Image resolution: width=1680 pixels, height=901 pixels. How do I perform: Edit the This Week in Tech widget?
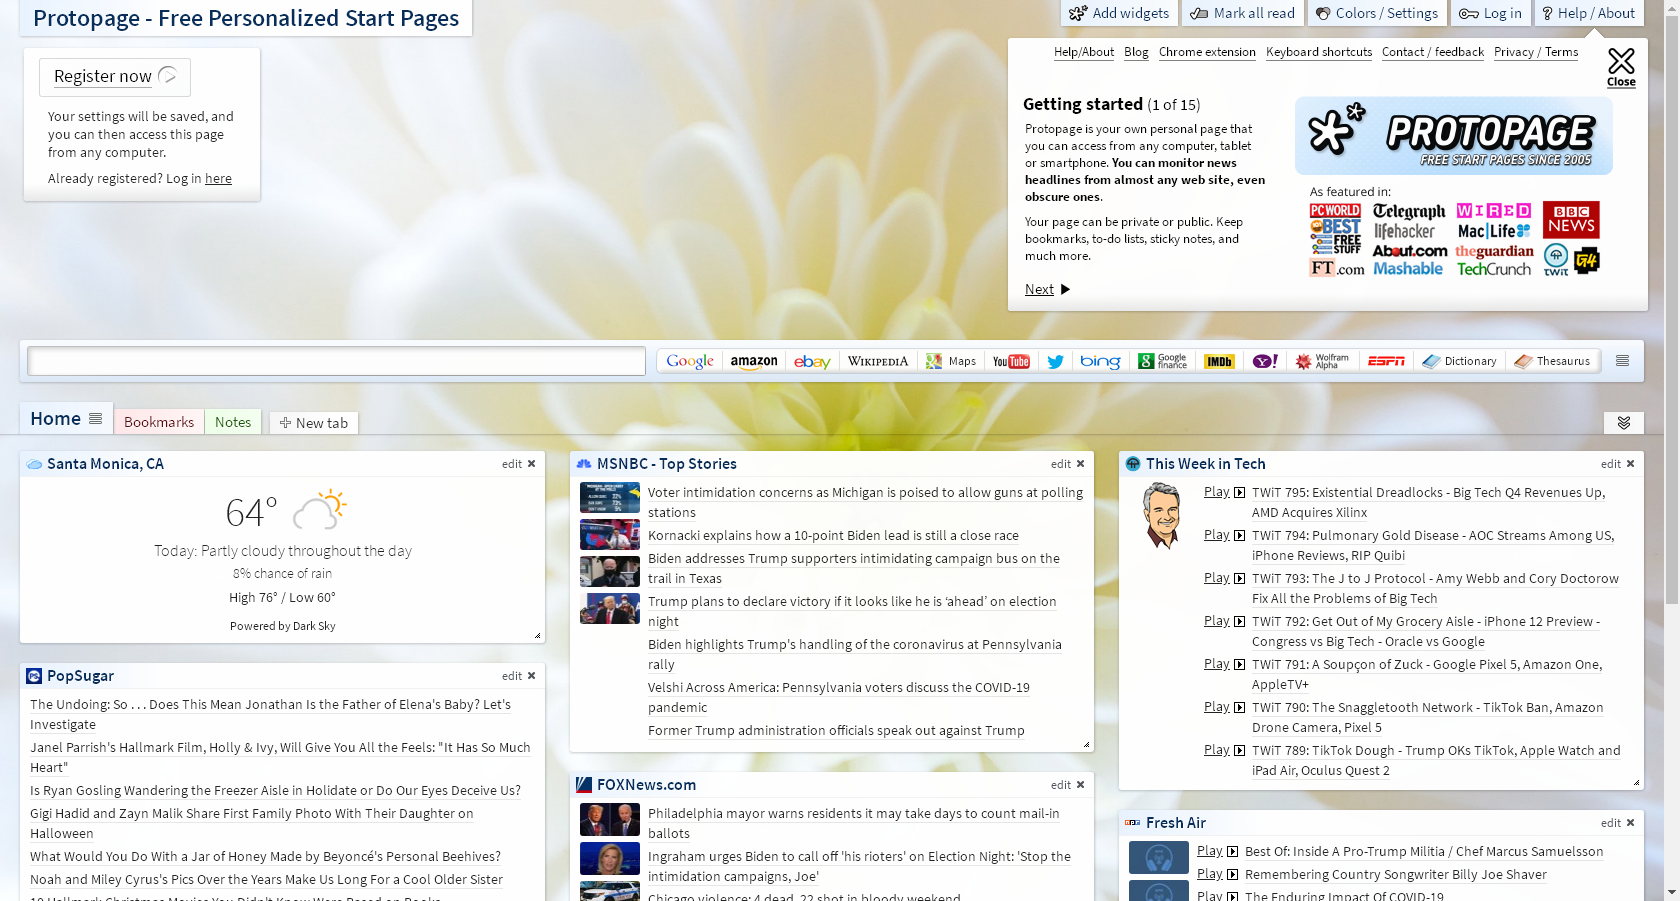pos(1610,464)
